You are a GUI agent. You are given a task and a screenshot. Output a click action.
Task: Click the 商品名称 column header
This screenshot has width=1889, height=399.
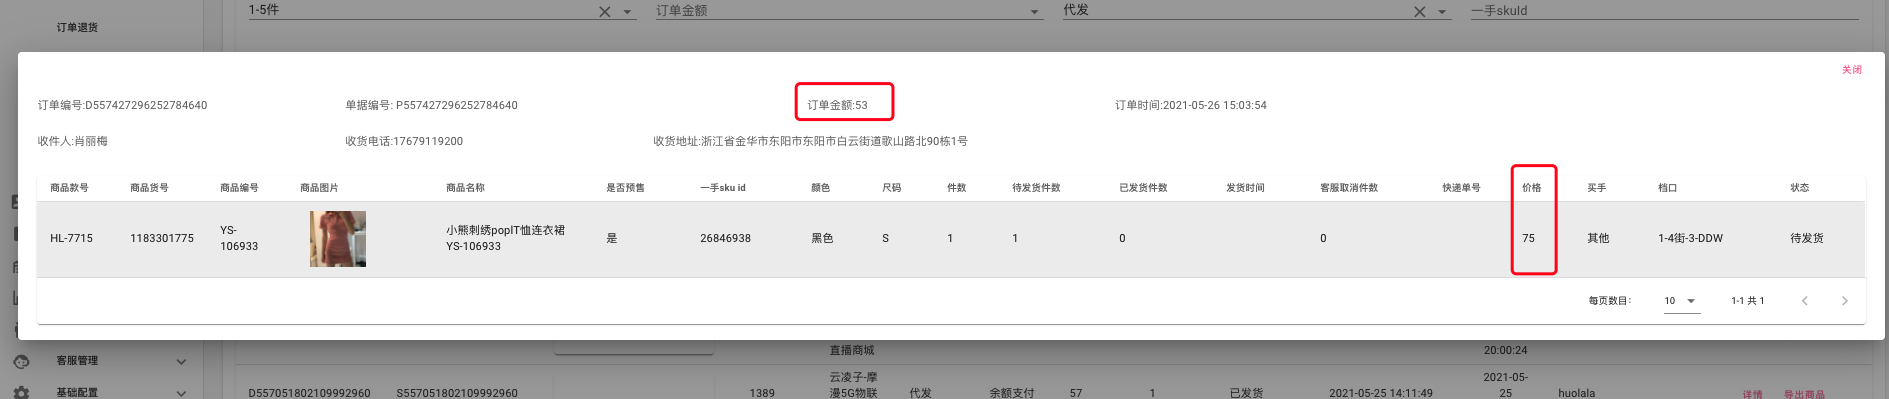pyautogui.click(x=465, y=188)
